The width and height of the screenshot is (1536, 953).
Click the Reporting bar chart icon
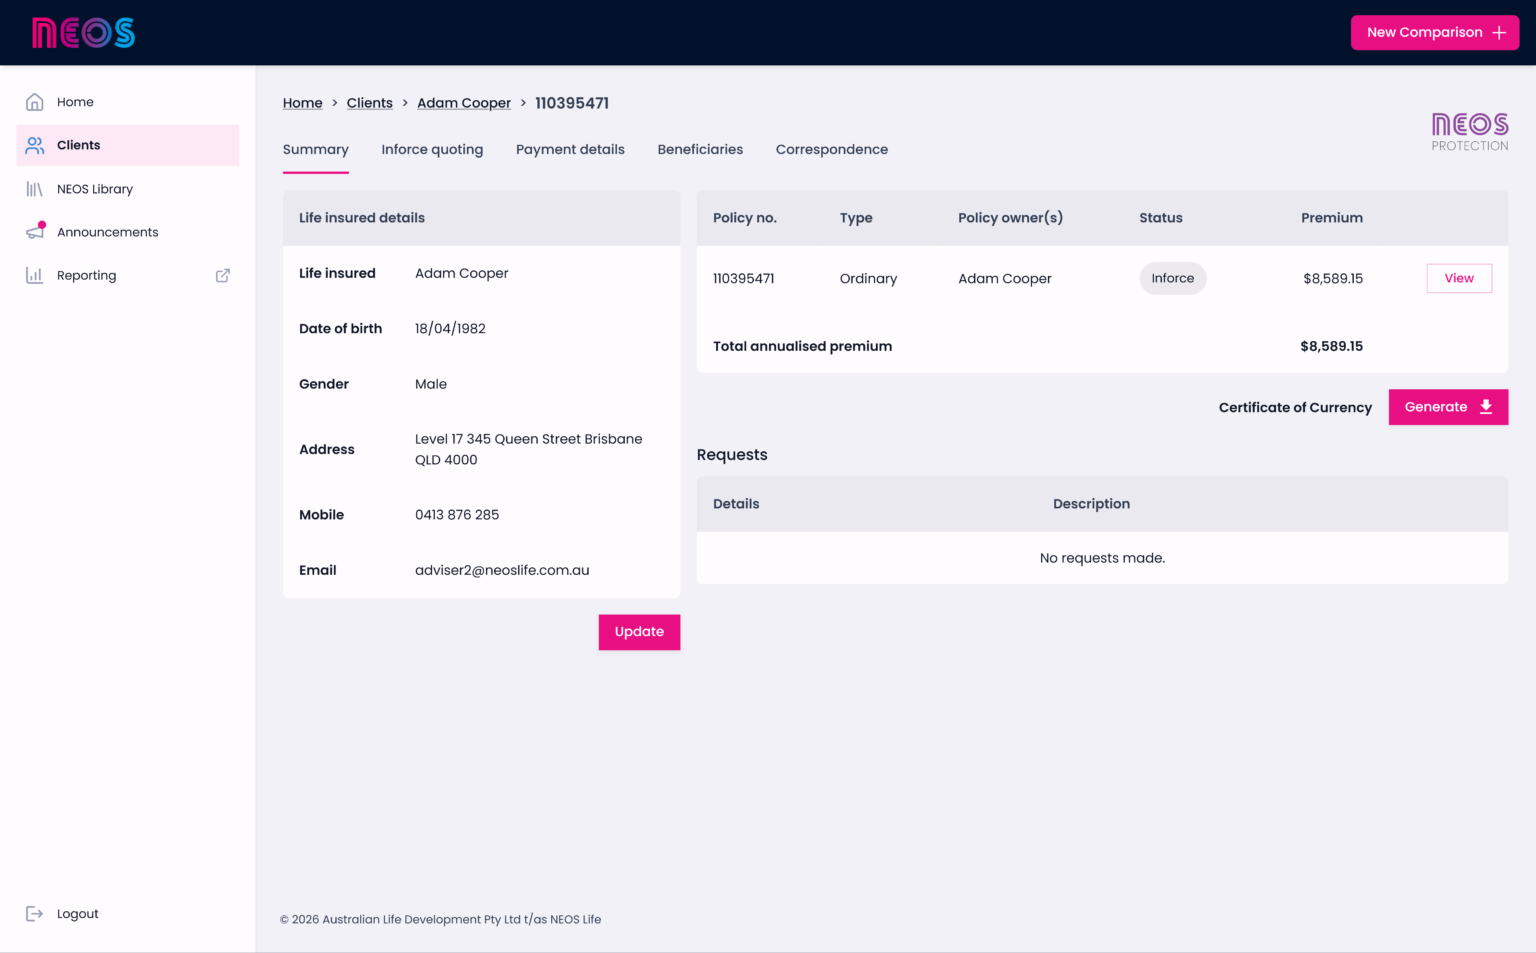click(35, 275)
